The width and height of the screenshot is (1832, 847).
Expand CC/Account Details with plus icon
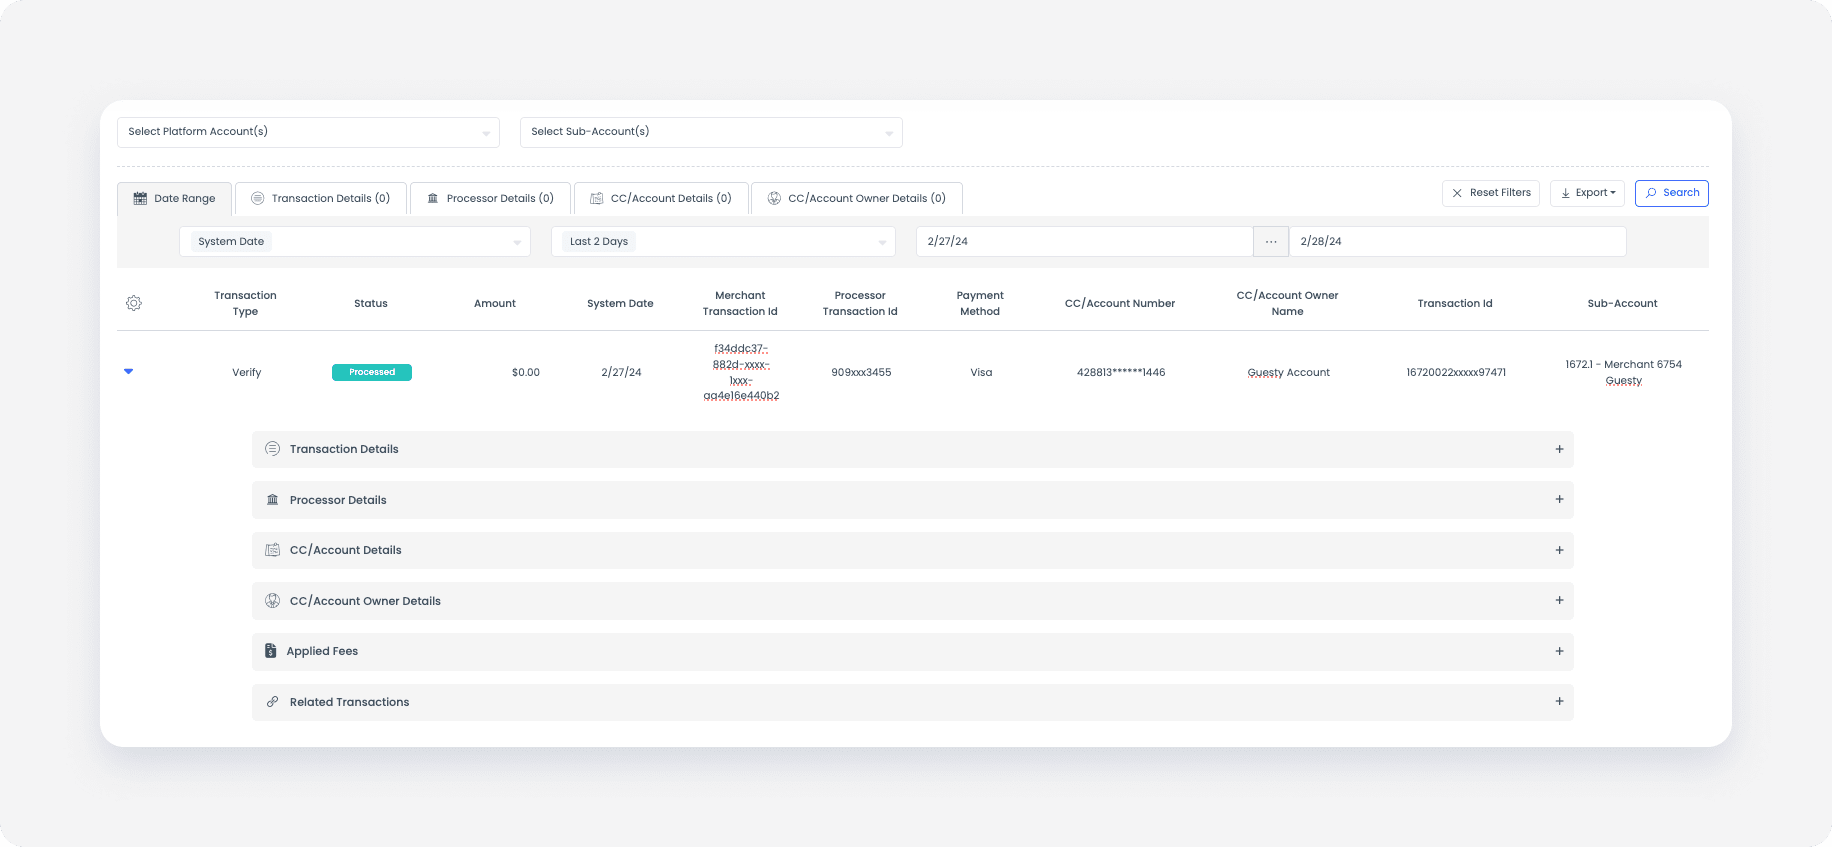pyautogui.click(x=1559, y=550)
